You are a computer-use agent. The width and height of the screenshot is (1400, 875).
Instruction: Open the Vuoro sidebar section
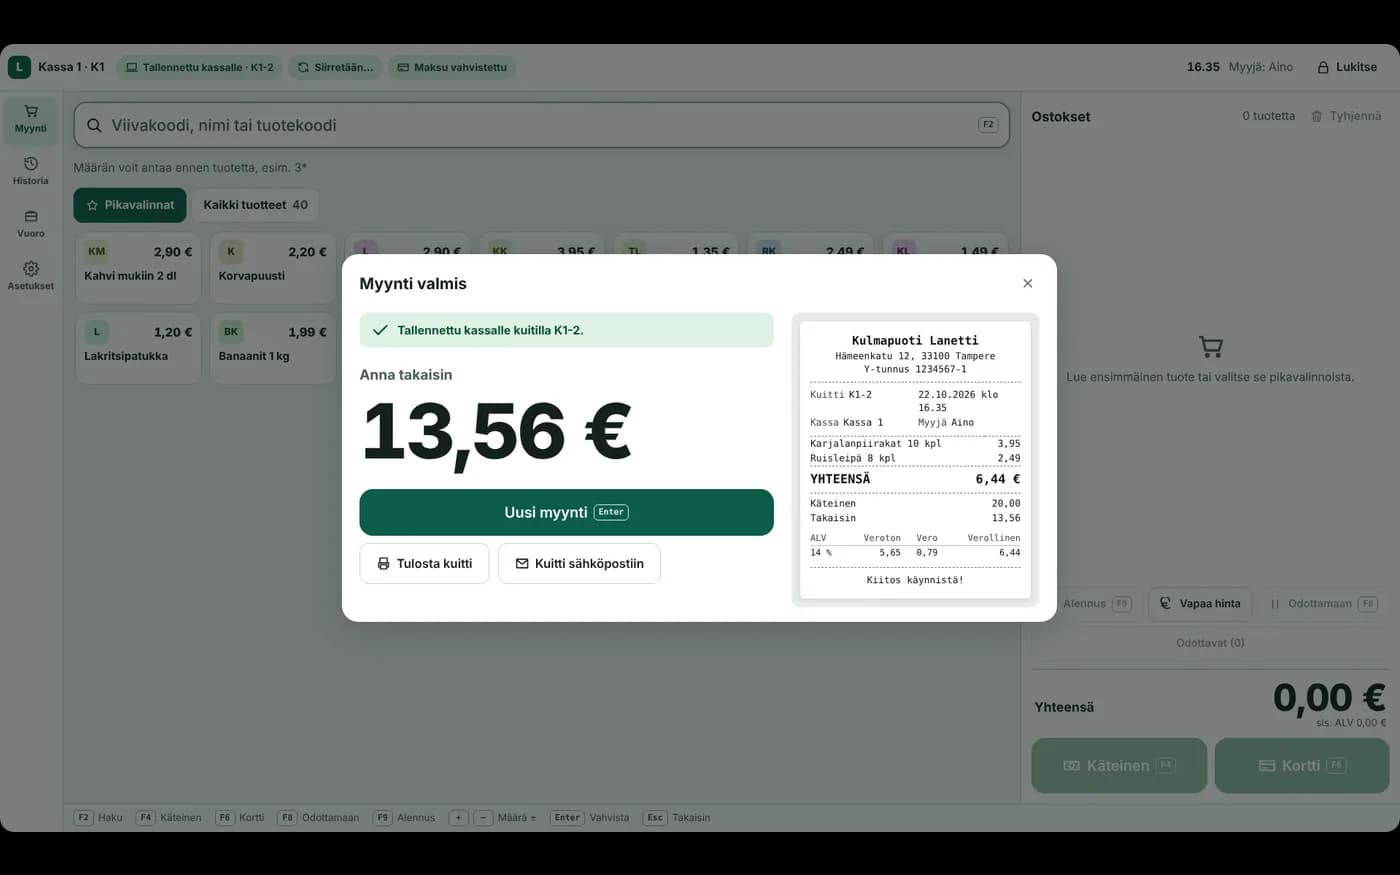click(x=30, y=224)
